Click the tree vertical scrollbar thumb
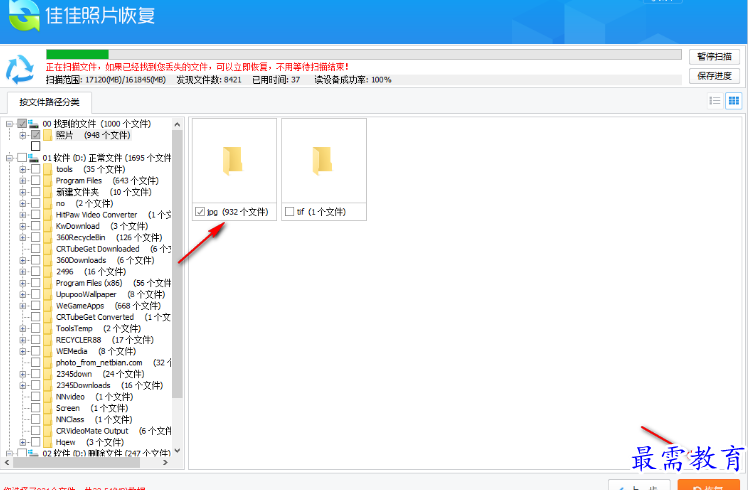This screenshot has height=490, width=753. click(x=177, y=264)
